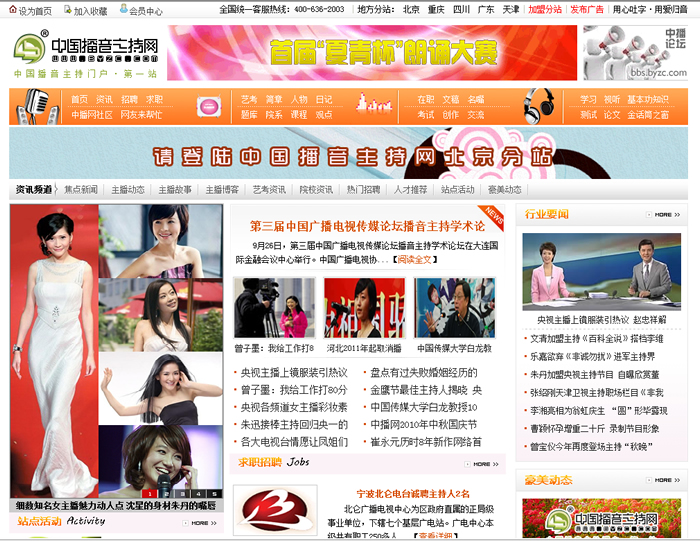The height and width of the screenshot is (541, 700).
Task: Click MORE in 求职招聘 Jobs section
Action: tap(482, 464)
